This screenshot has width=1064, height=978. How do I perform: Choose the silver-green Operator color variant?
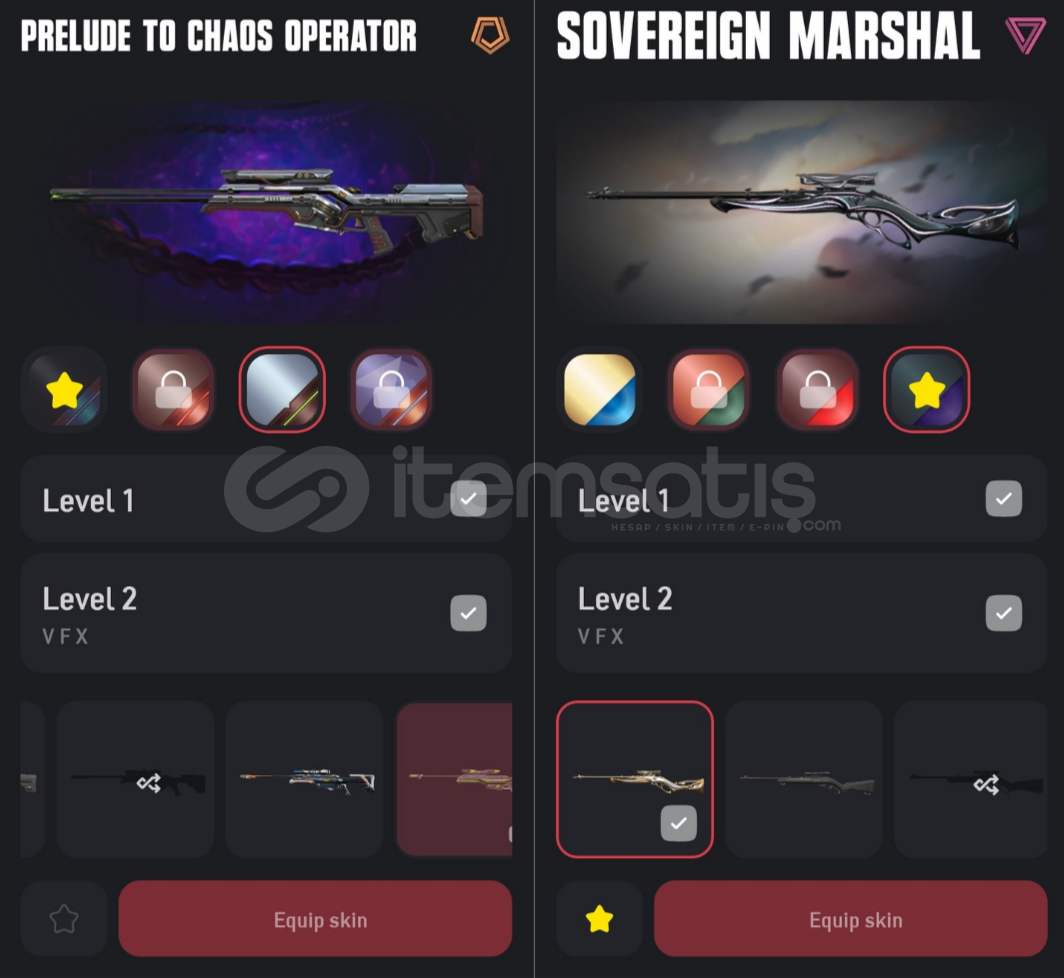[x=282, y=390]
